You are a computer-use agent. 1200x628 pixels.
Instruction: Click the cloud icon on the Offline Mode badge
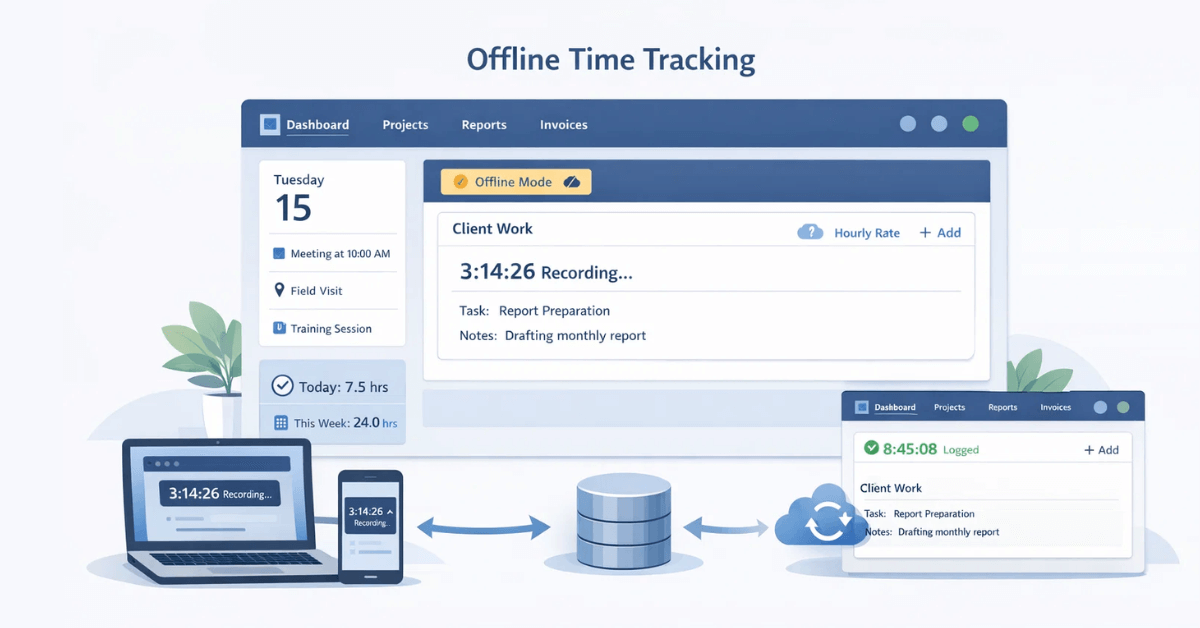click(573, 181)
